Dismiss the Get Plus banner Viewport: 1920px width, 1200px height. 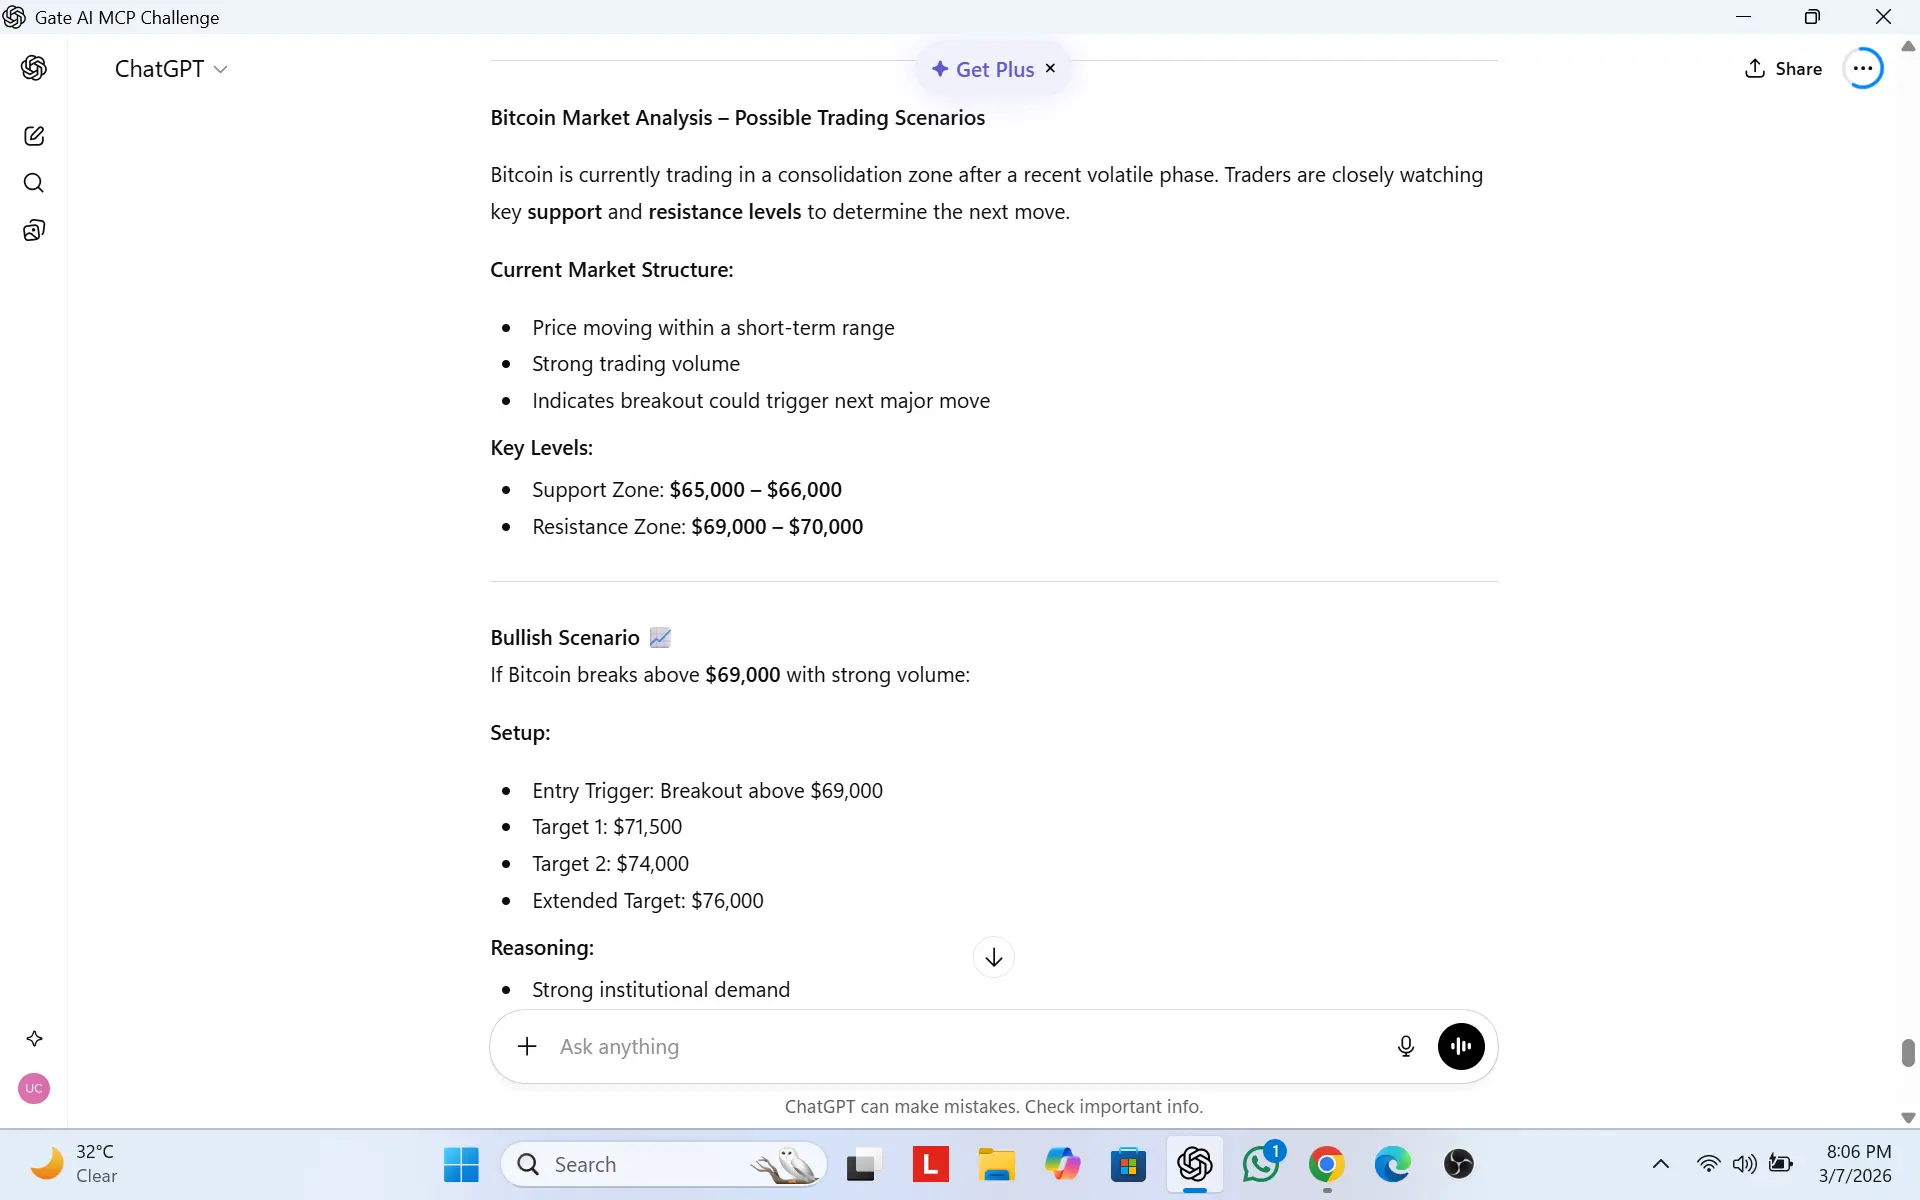[x=1050, y=68]
